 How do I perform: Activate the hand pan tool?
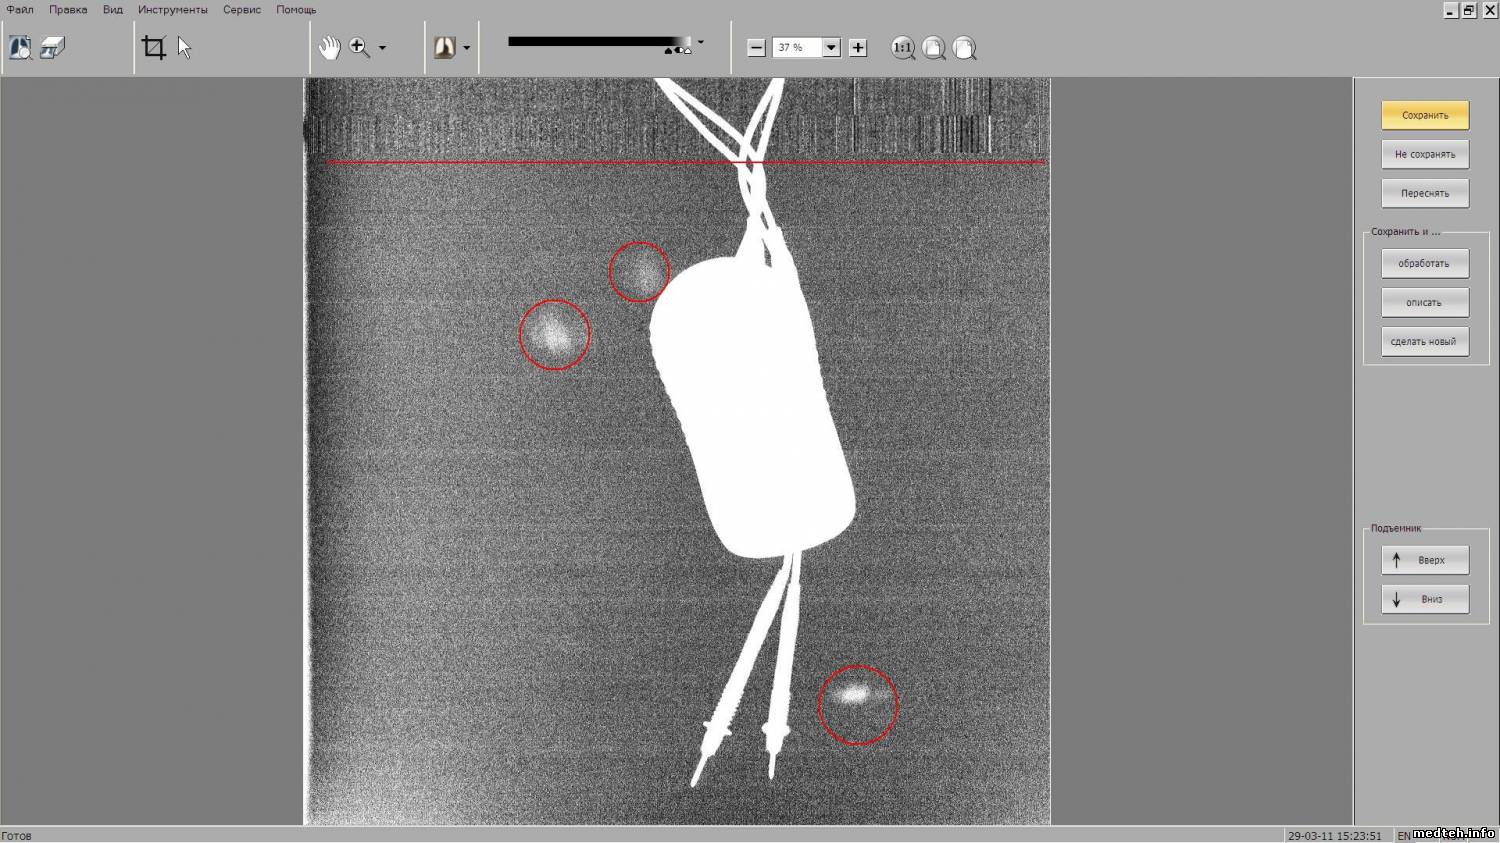(329, 48)
